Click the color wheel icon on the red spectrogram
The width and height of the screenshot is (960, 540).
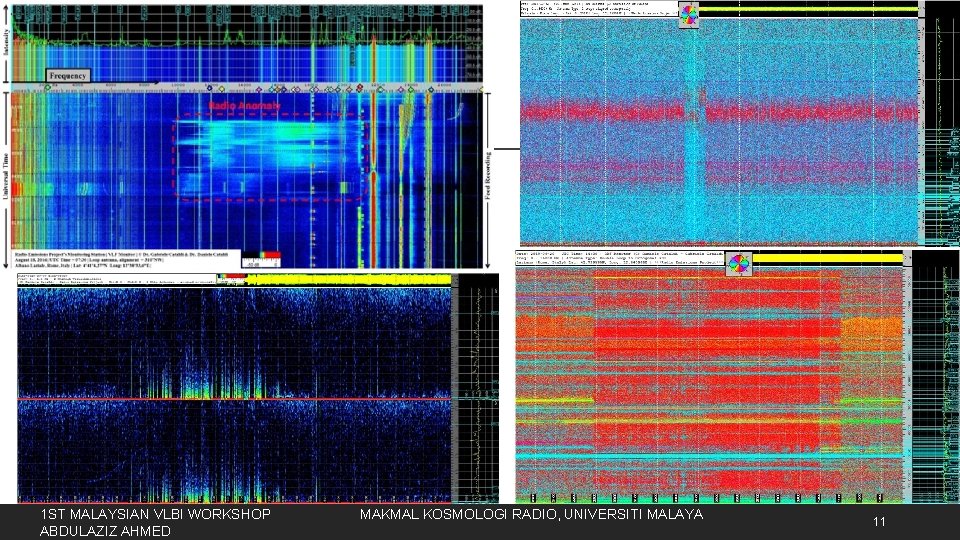739,264
